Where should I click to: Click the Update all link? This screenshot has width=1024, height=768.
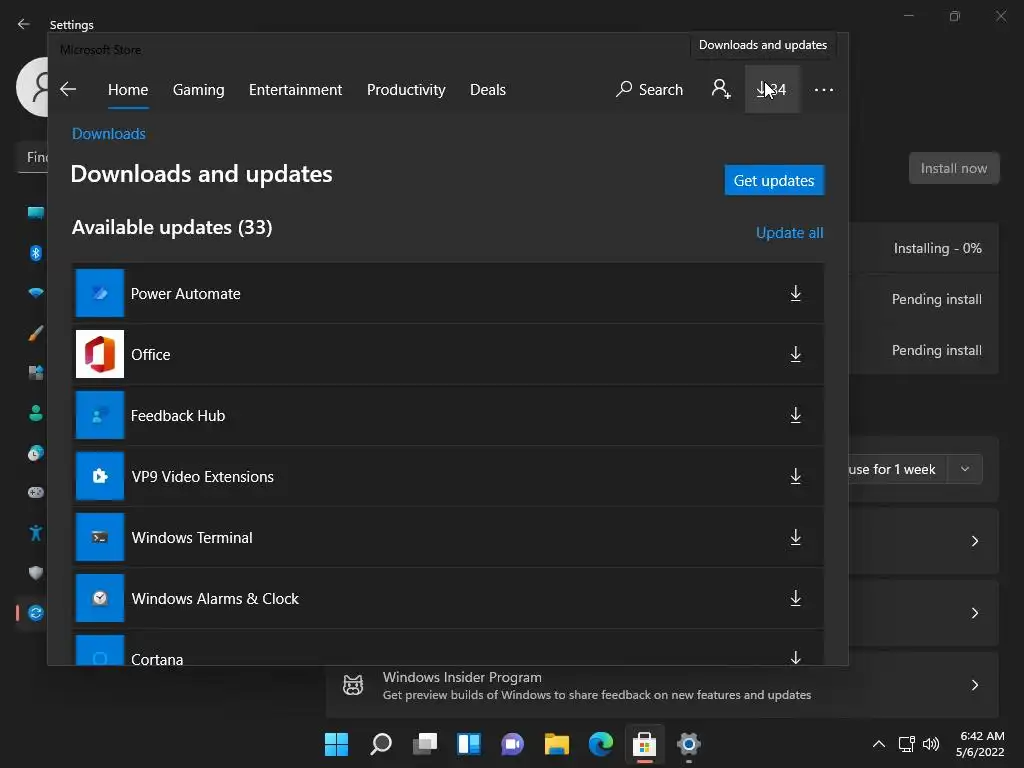coord(790,232)
